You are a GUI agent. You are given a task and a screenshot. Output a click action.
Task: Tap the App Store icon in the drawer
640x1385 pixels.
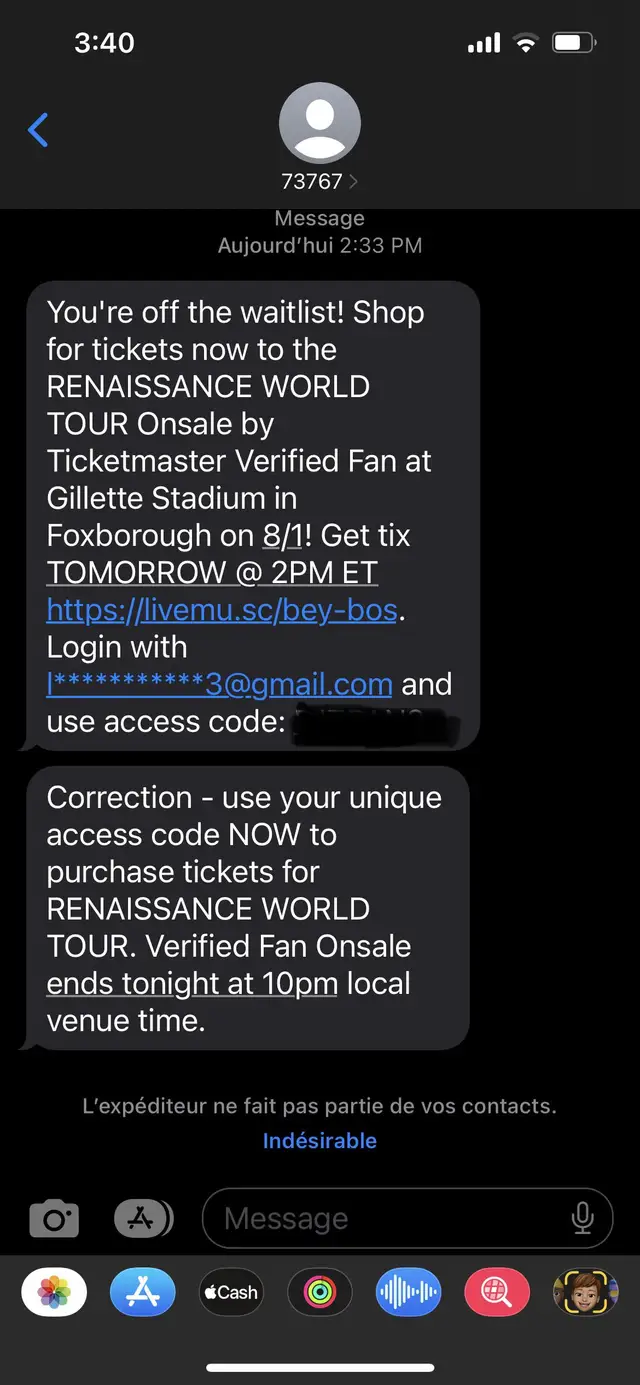(142, 1292)
